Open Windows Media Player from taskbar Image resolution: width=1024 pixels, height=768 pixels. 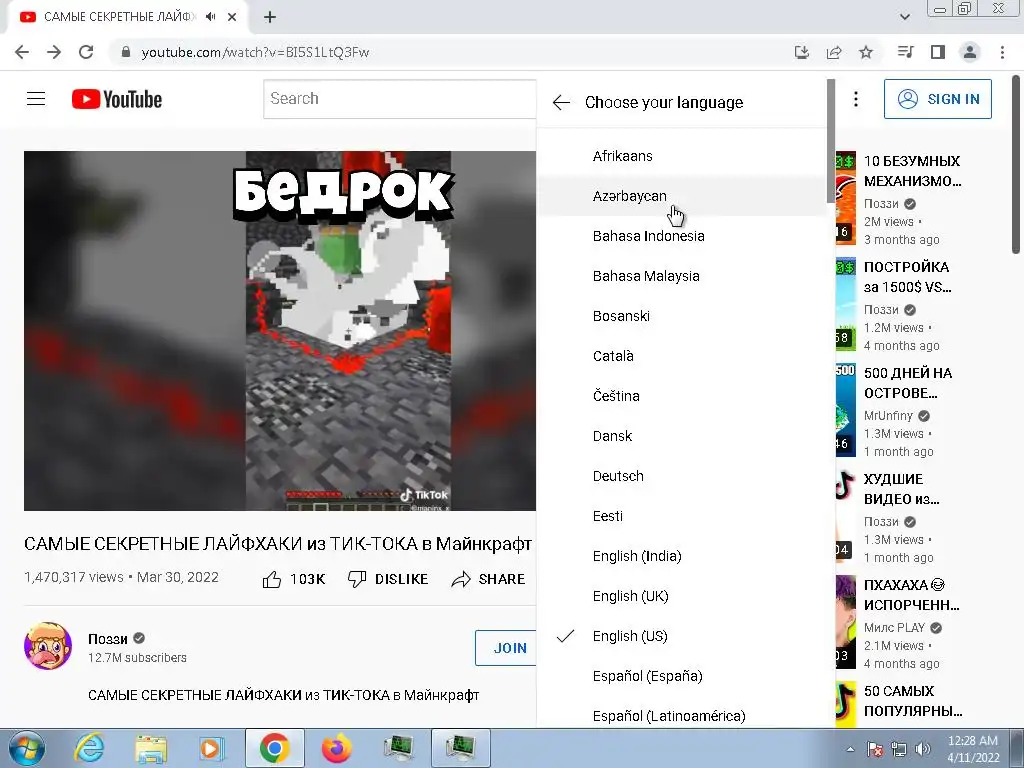coord(212,748)
